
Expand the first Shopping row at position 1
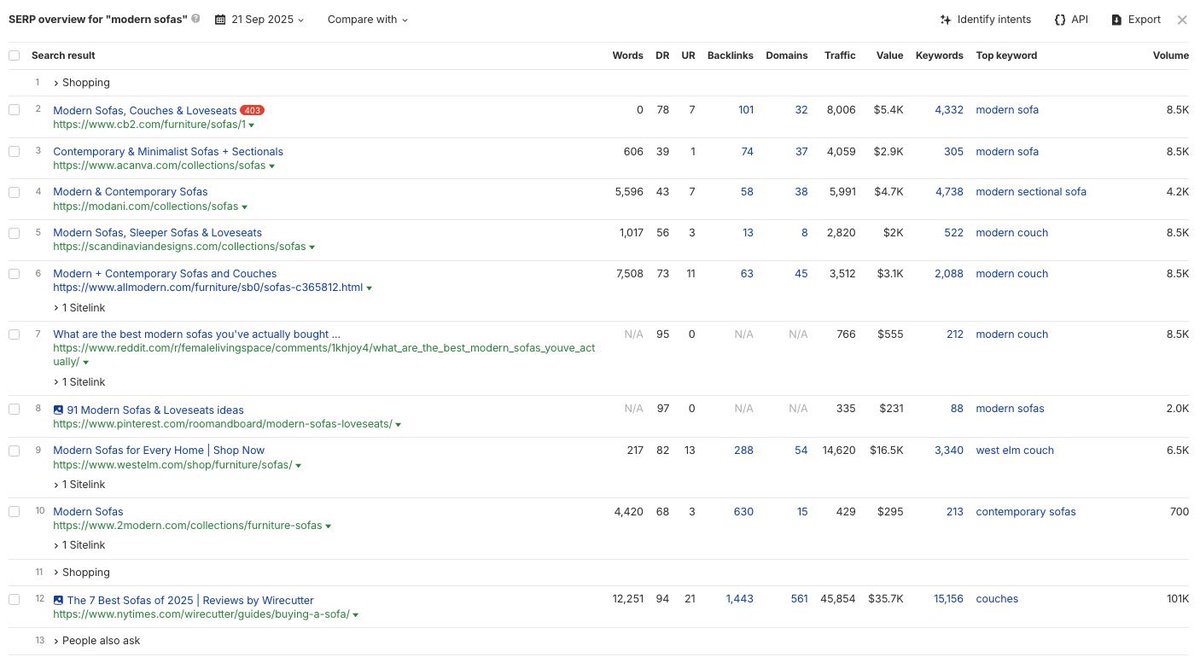(82, 83)
